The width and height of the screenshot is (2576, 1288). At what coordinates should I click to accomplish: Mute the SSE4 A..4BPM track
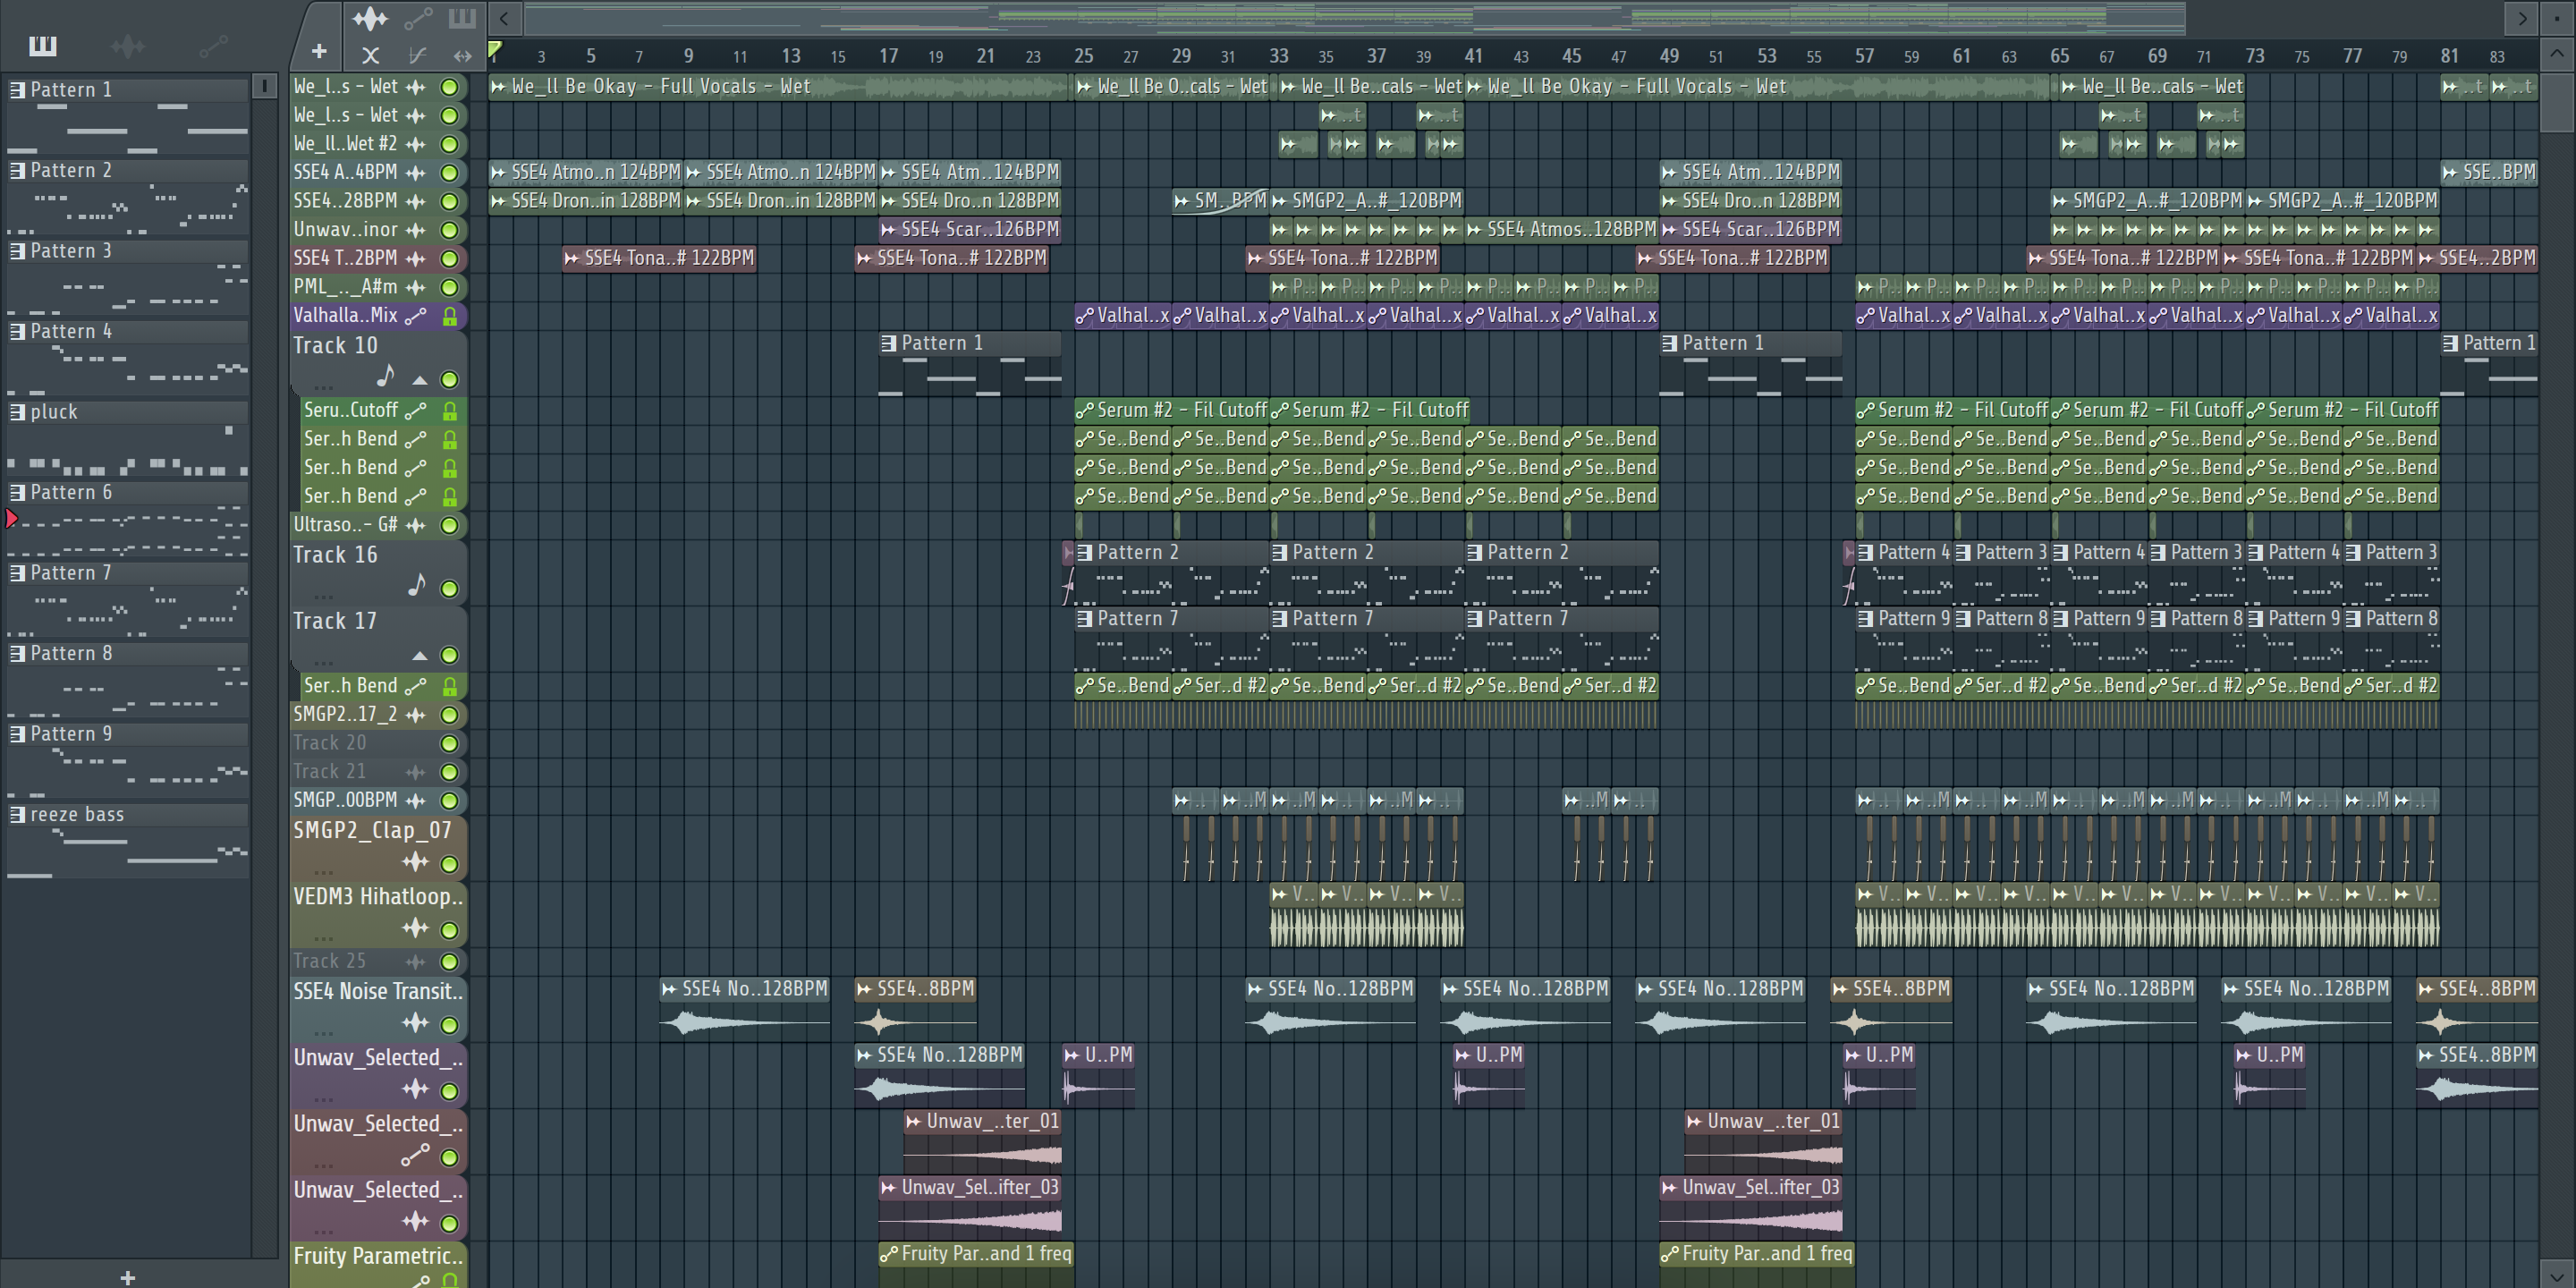[x=450, y=174]
